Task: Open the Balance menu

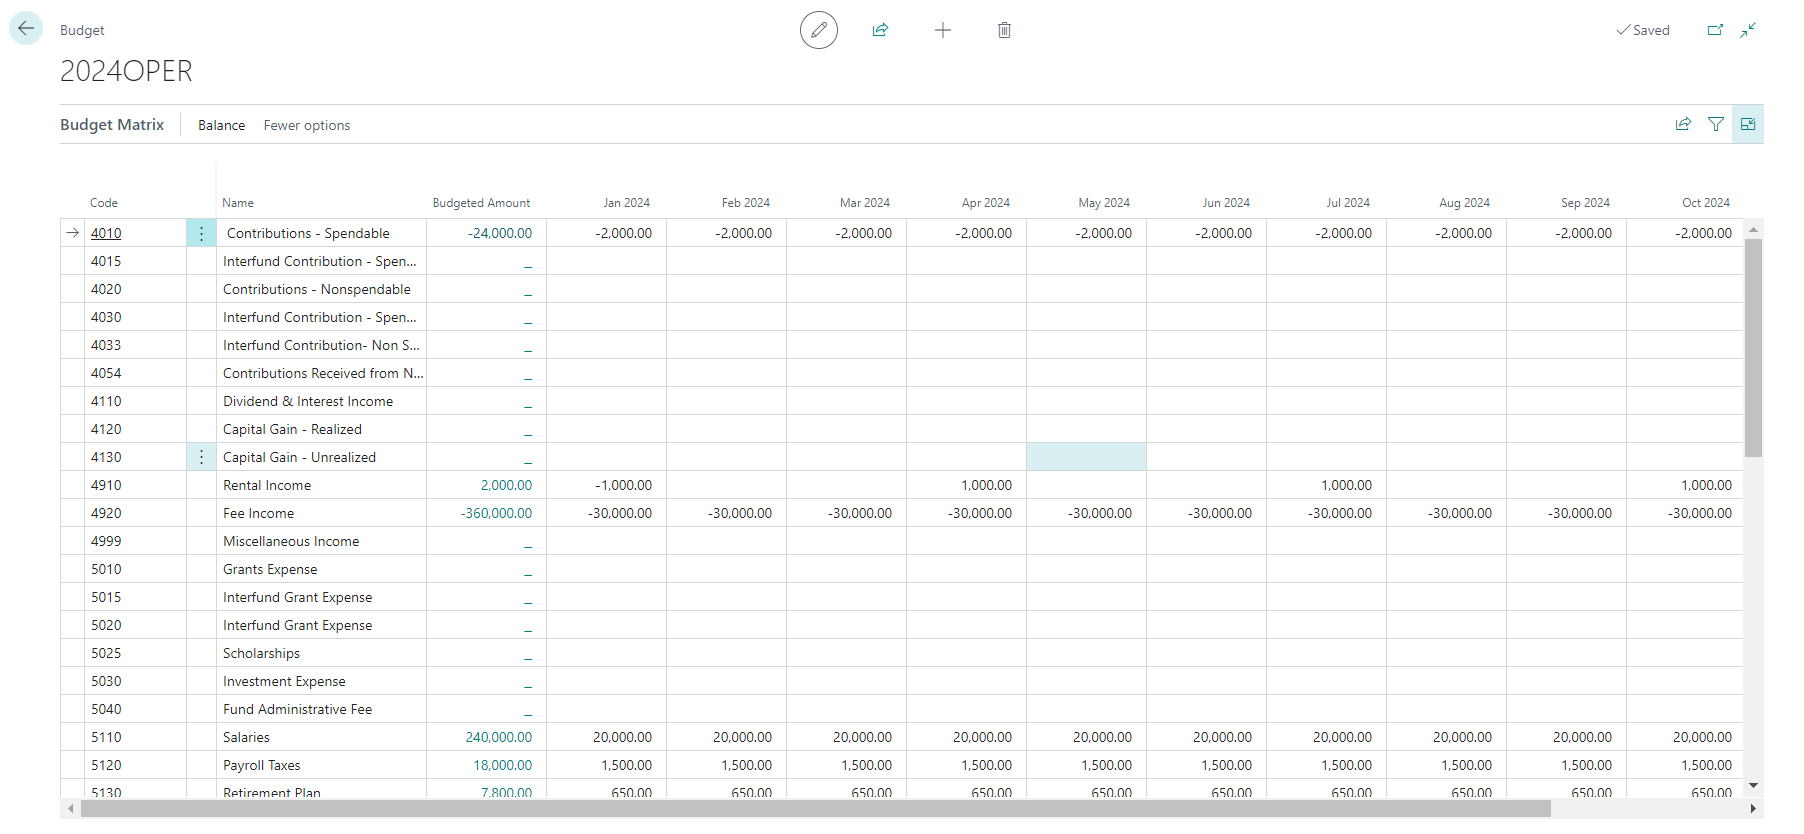Action: click(x=221, y=125)
